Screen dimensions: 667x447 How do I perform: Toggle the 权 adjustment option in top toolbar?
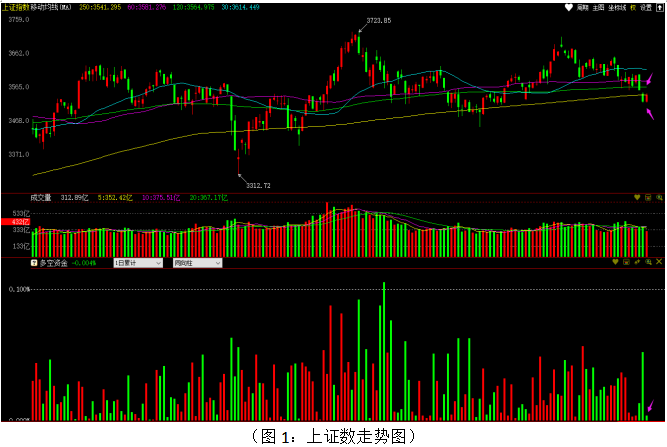point(633,7)
